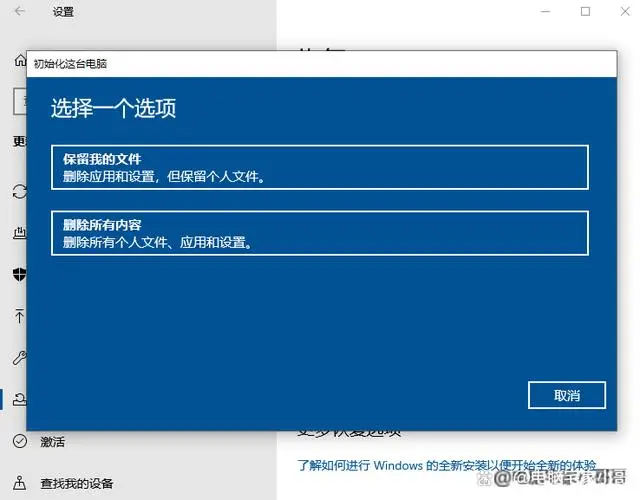Go back with the Settings back arrow
Screen dimensions: 640x500
pos(19,11)
